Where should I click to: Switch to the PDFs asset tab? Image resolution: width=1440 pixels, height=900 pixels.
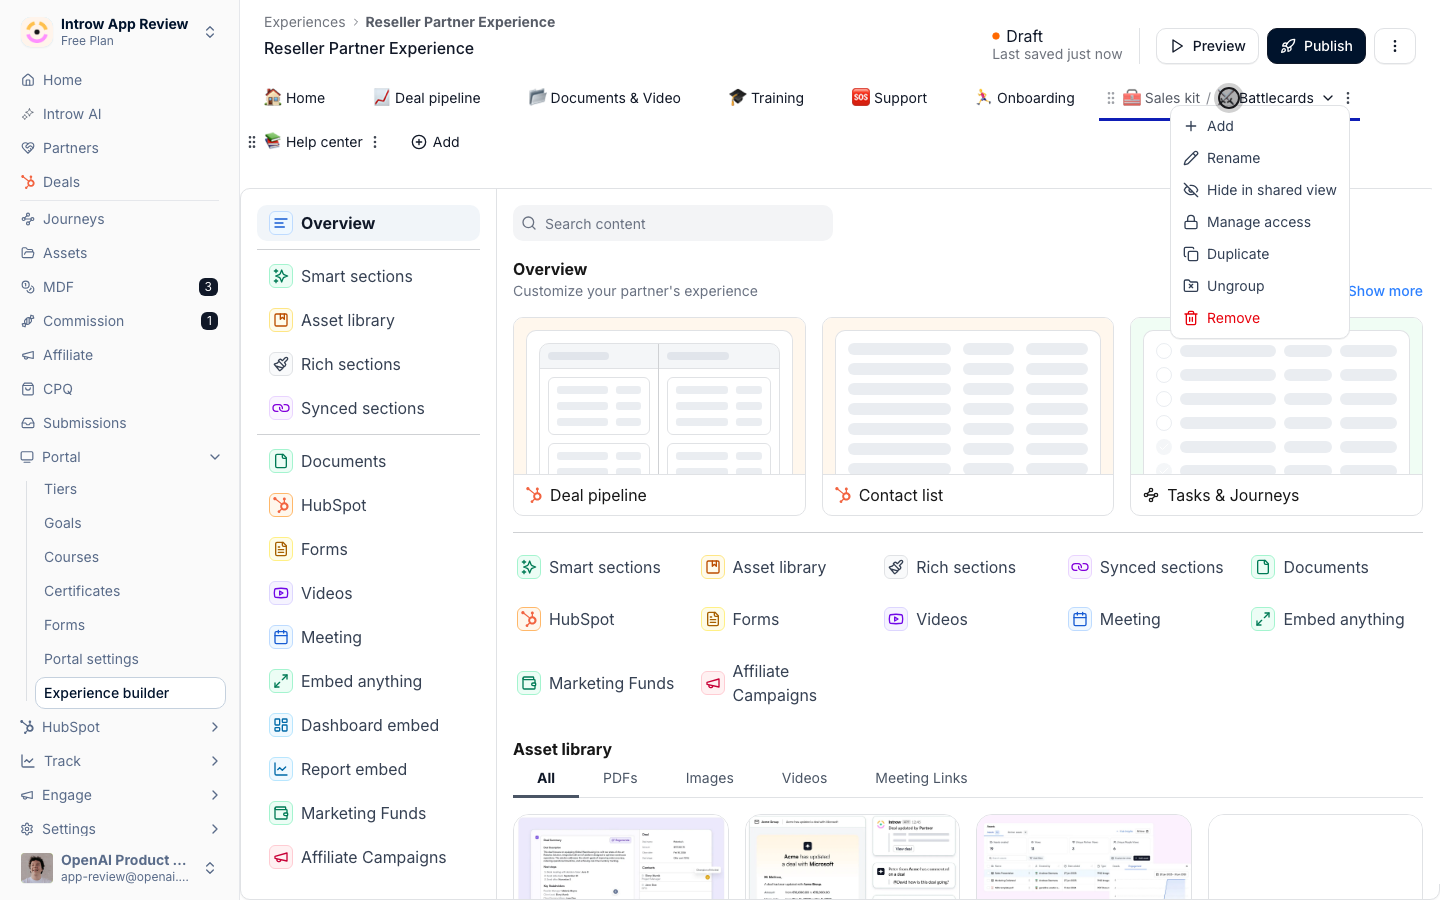pyautogui.click(x=620, y=778)
